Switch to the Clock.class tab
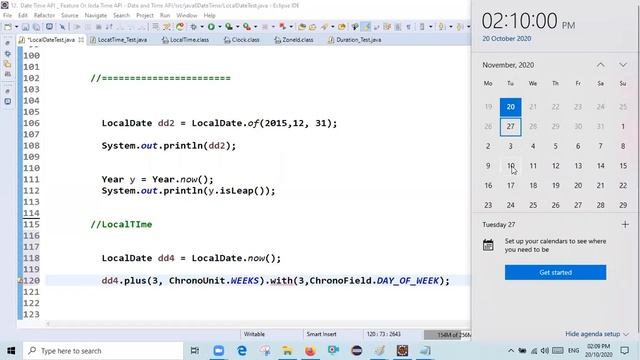 point(242,40)
